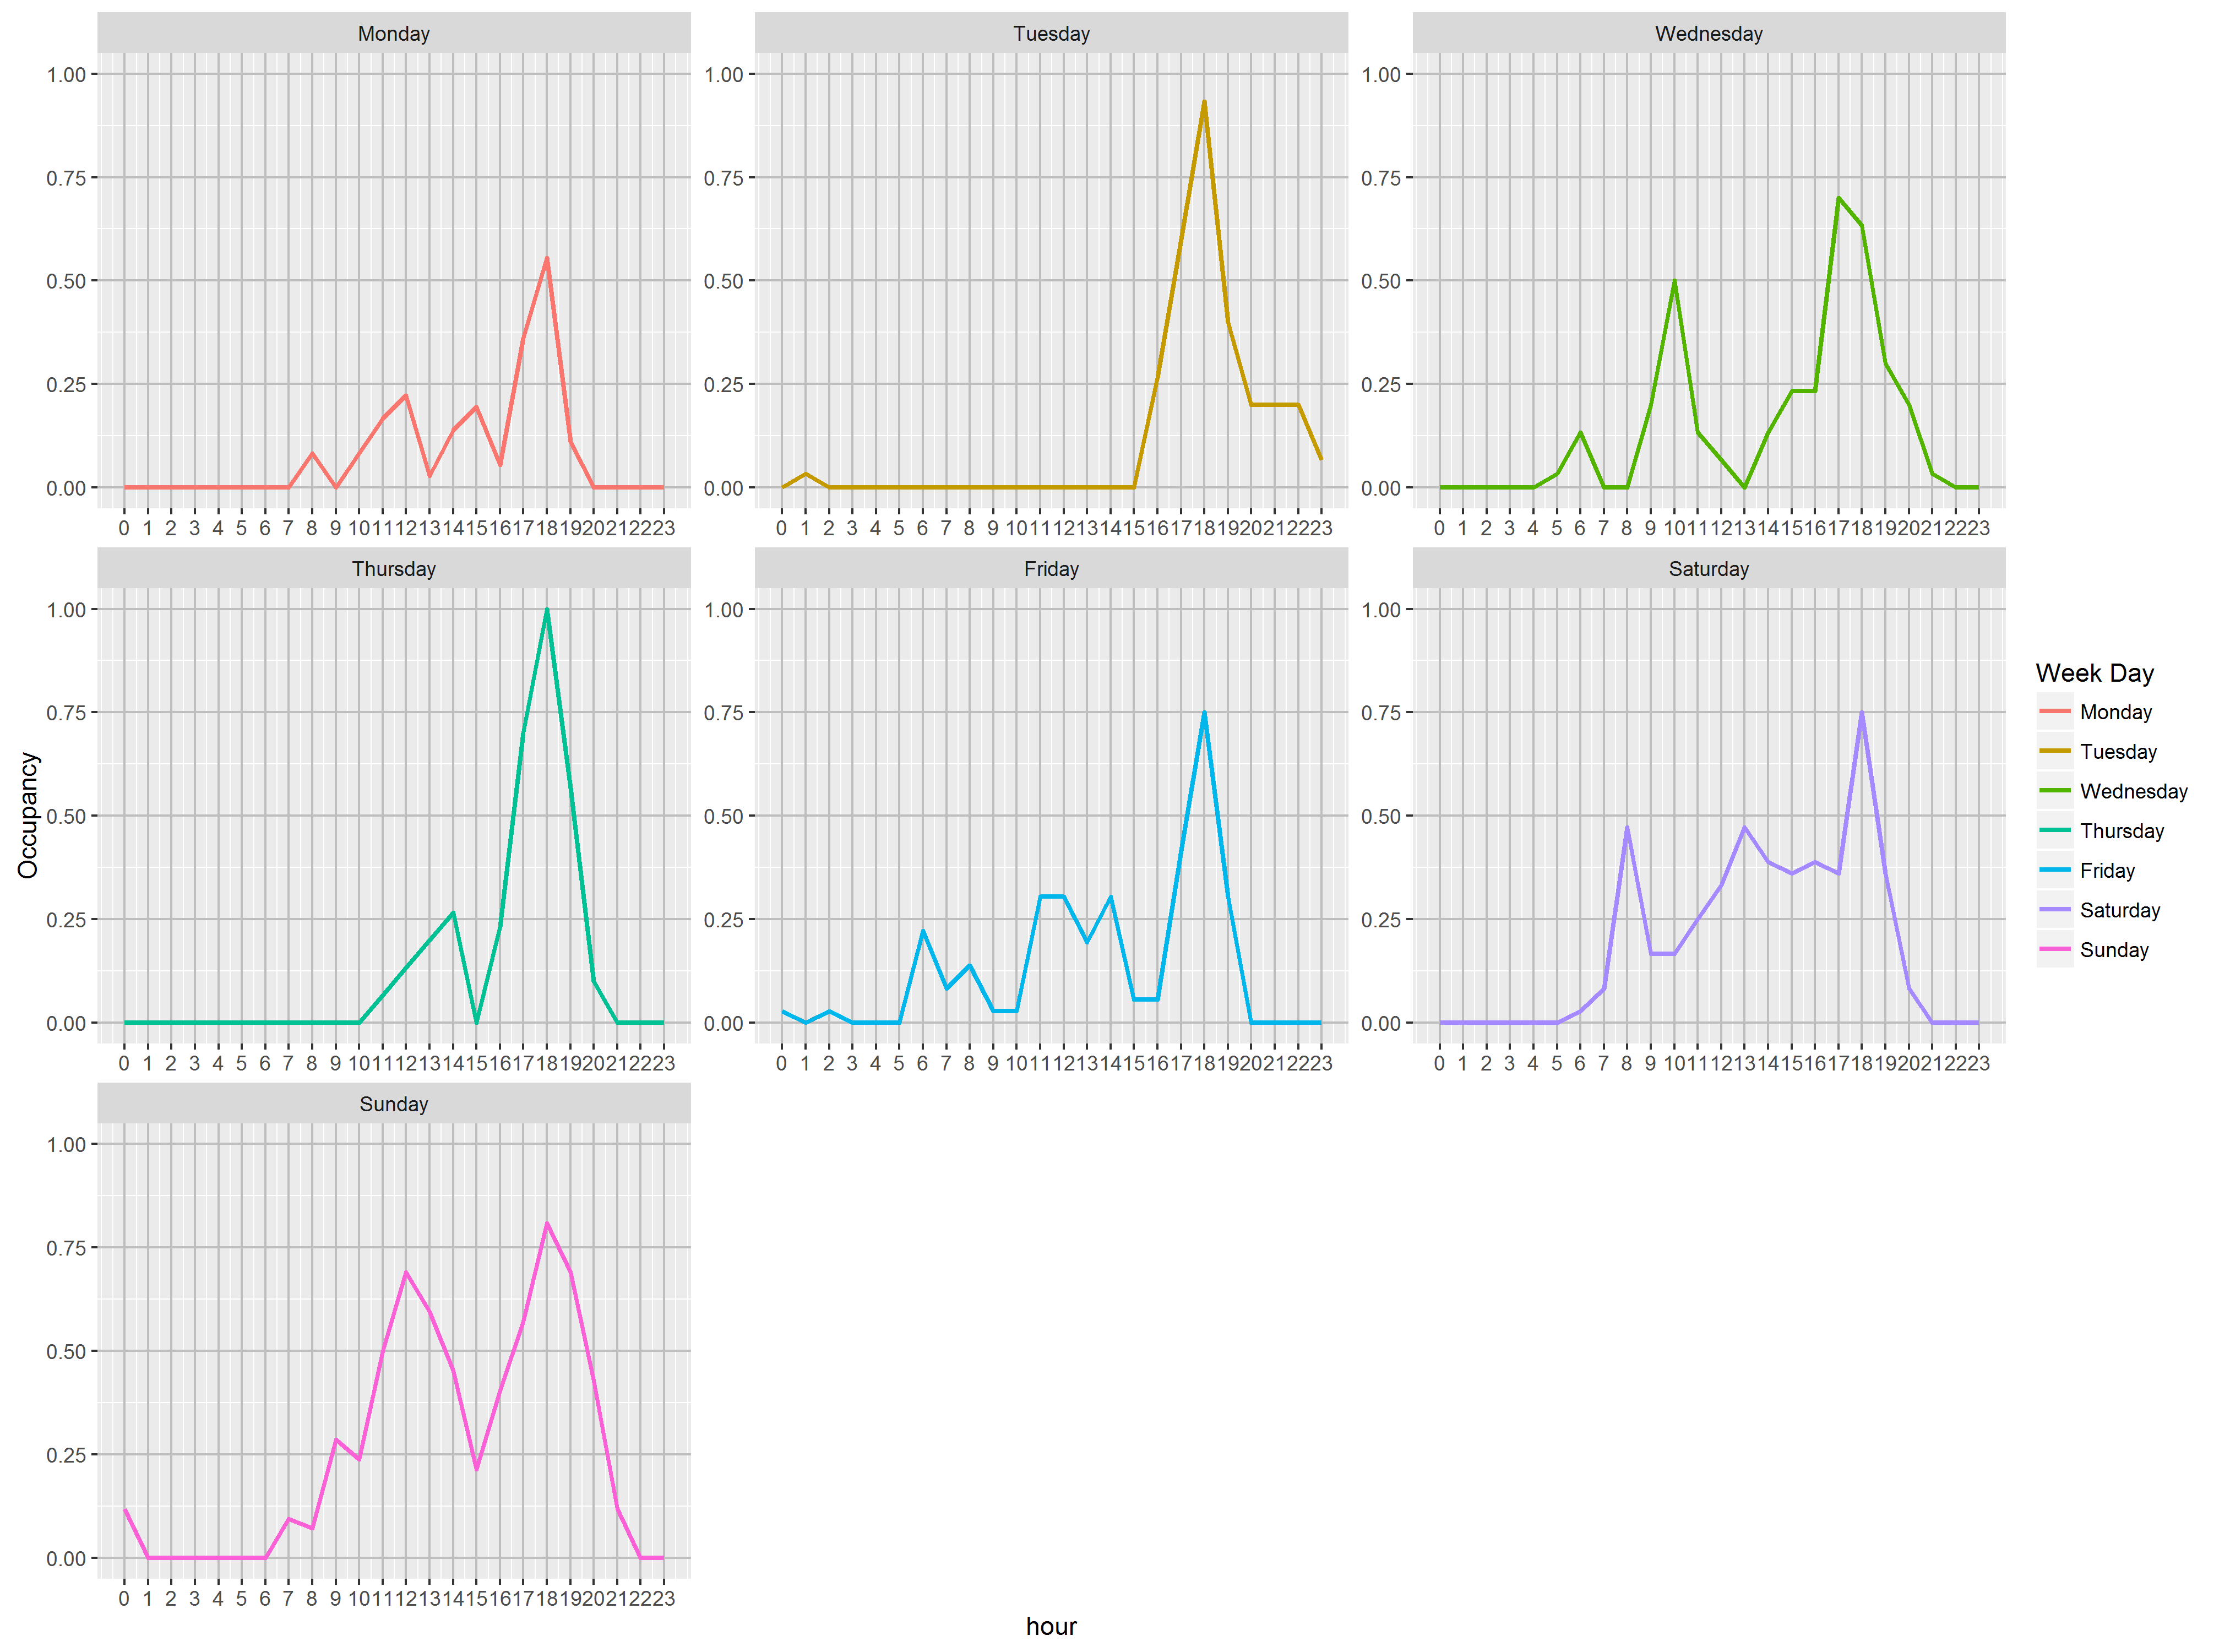Viewport: 2230px width, 1652px height.
Task: Click the Thursday peak at 1.00
Action: (x=546, y=609)
